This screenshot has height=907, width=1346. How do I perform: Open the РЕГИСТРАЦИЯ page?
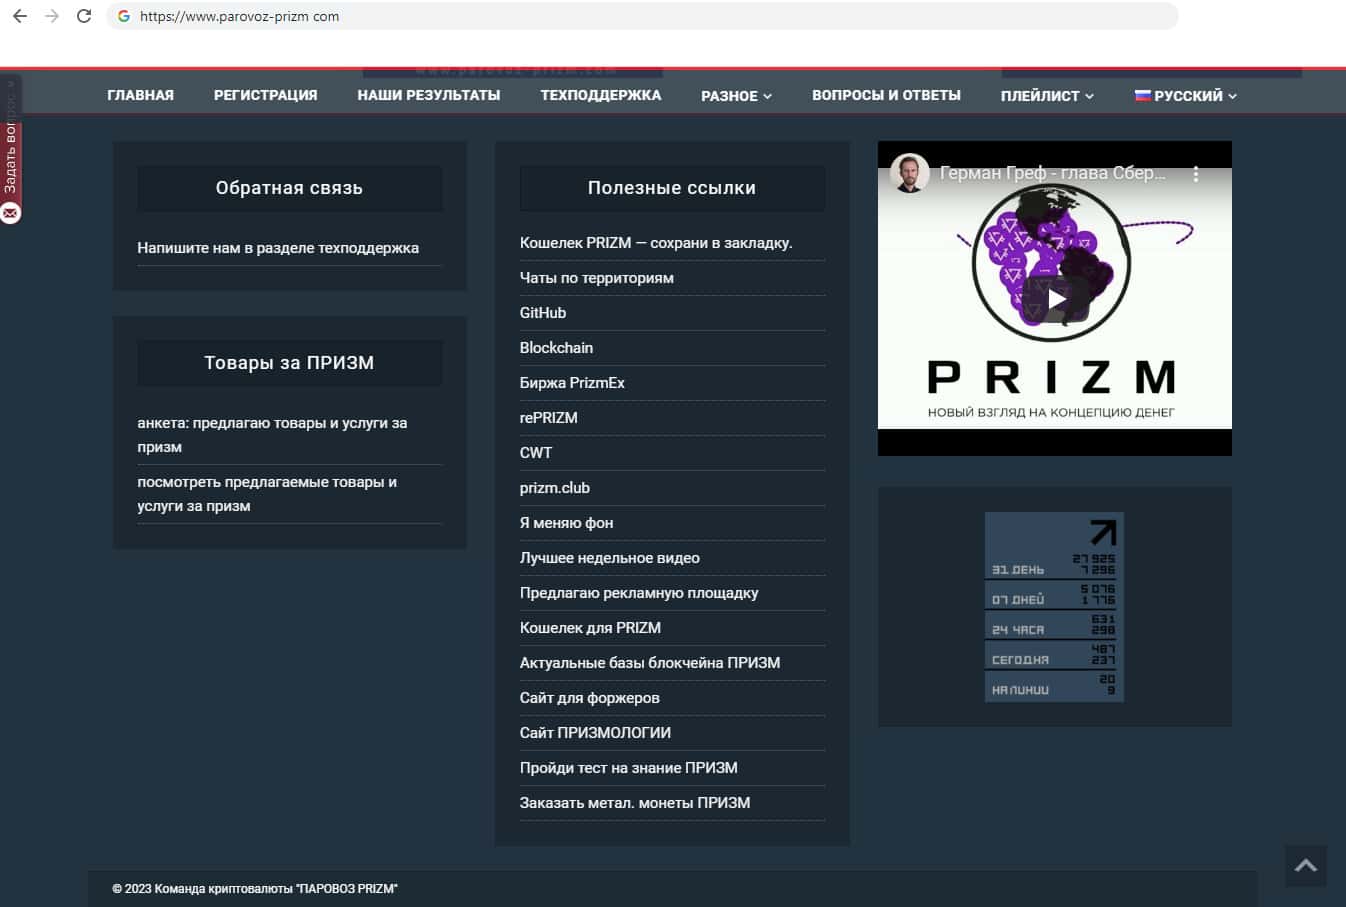click(x=266, y=95)
